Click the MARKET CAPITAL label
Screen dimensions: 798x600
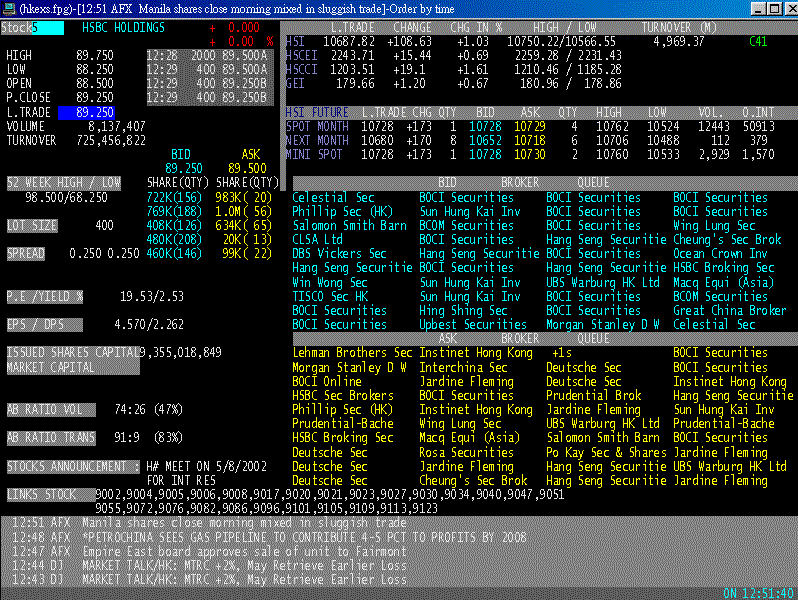tap(73, 367)
